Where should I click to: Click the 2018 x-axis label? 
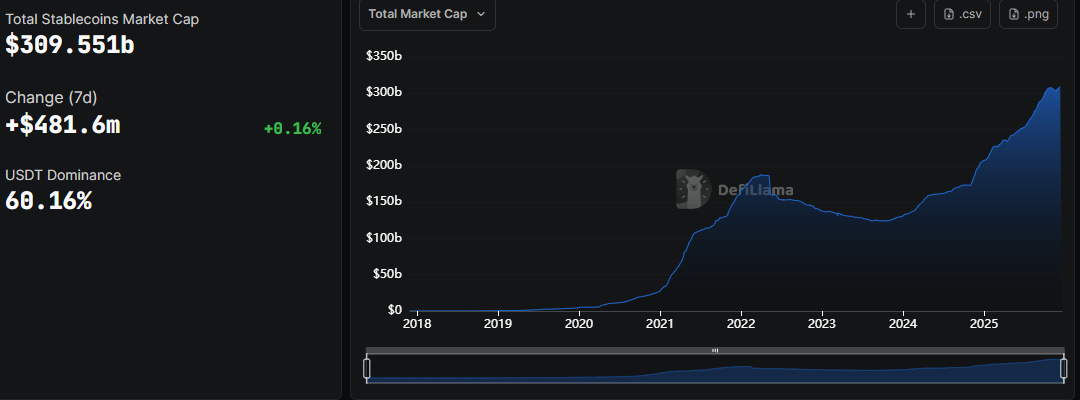coord(417,324)
